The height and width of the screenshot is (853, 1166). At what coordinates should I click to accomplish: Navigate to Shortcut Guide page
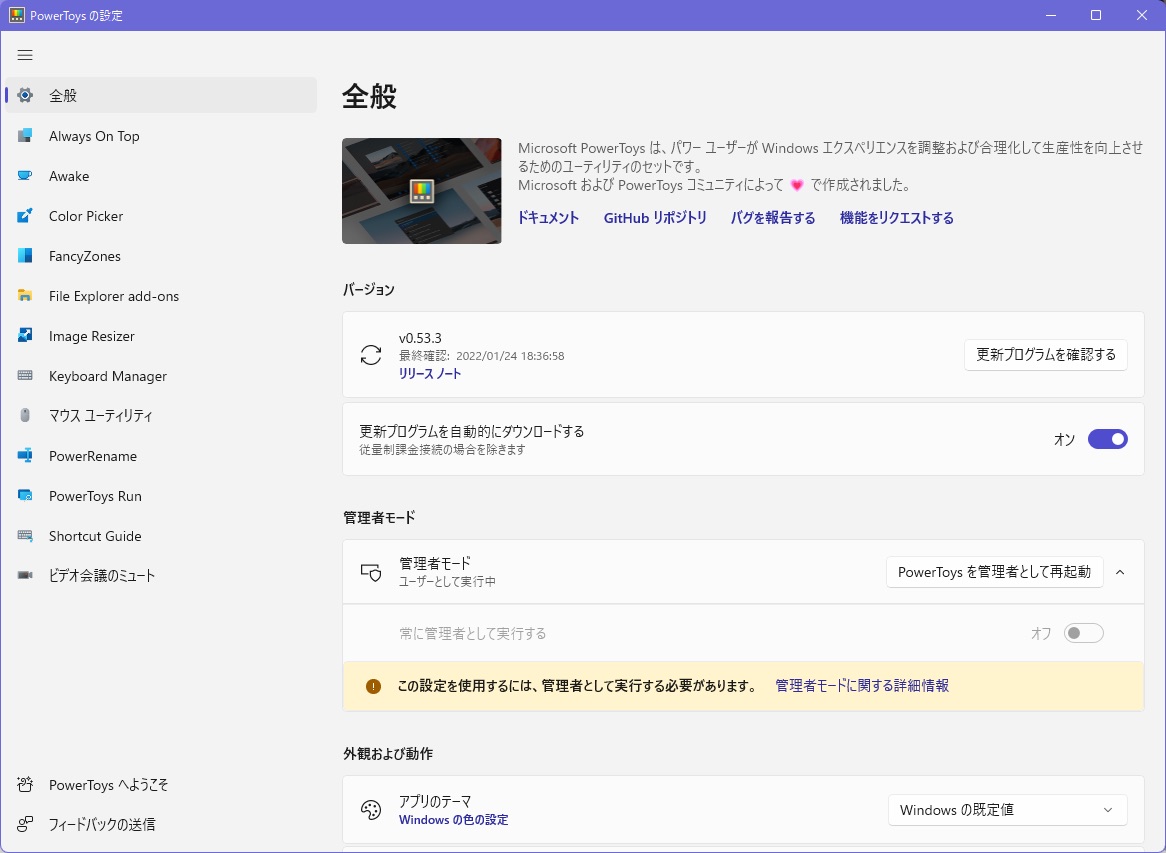tap(161, 535)
